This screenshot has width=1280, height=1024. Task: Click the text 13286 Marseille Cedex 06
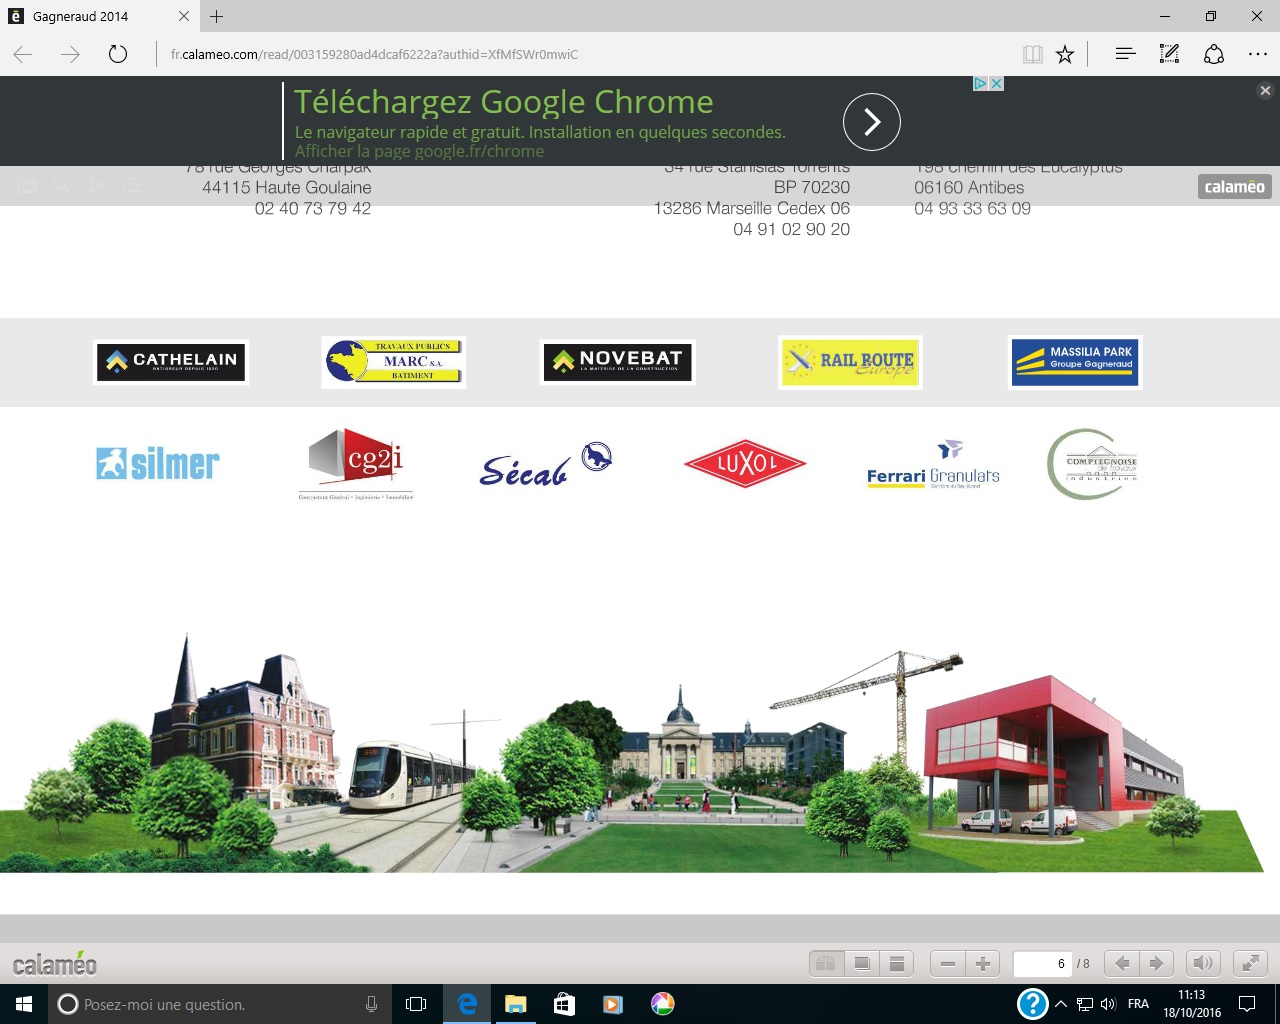pyautogui.click(x=752, y=208)
